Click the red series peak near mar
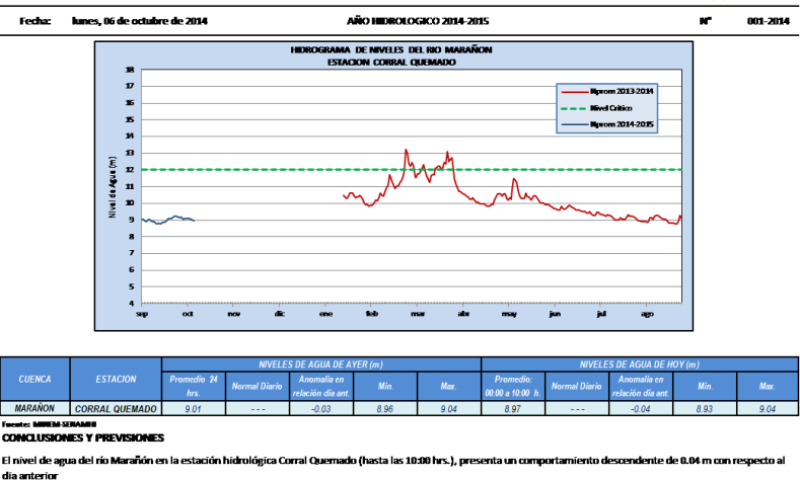Screen dimensions: 800x500 (x=406, y=151)
